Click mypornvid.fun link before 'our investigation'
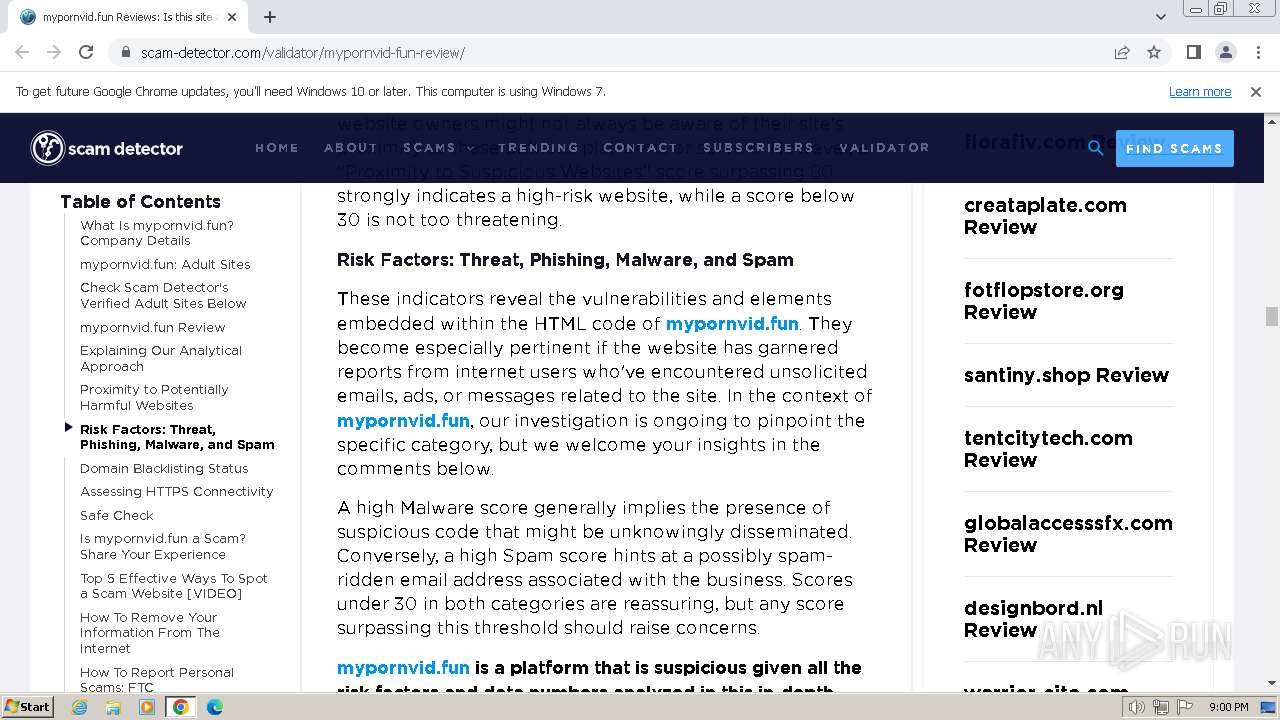Viewport: 1280px width, 720px height. coord(403,420)
